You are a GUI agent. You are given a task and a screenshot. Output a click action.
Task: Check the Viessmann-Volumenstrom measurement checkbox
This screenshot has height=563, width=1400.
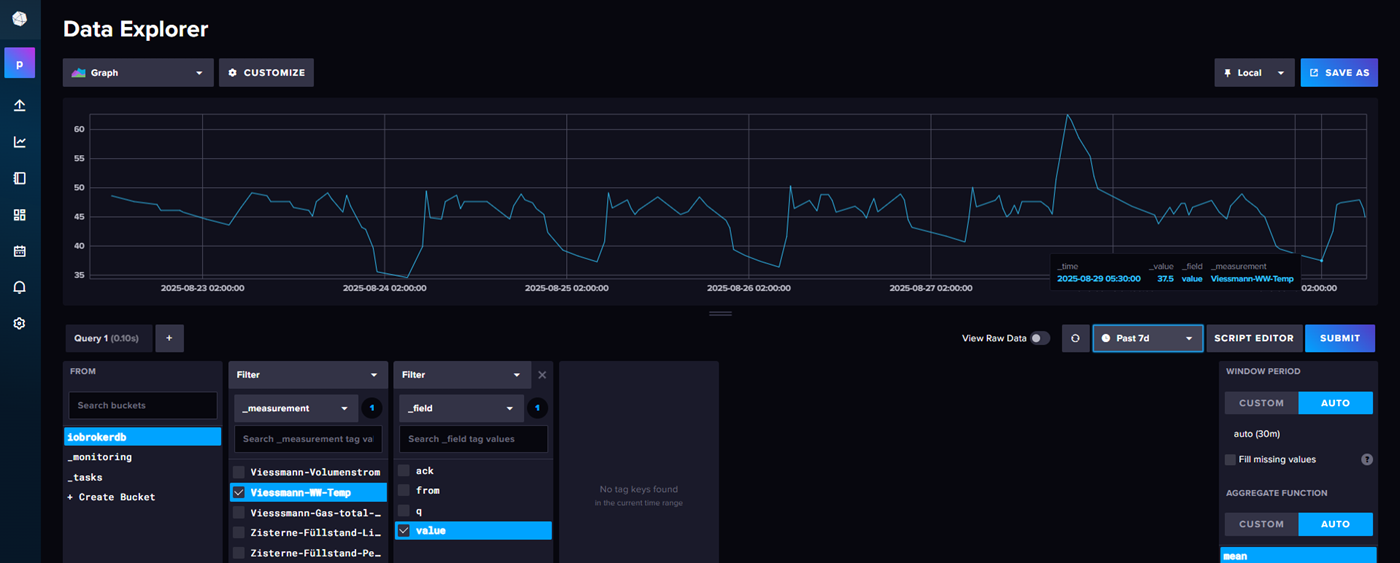[239, 472]
